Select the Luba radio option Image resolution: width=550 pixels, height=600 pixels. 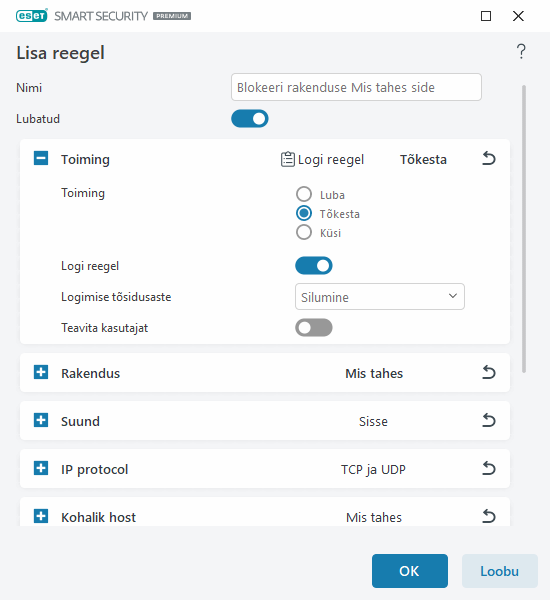[x=304, y=194]
